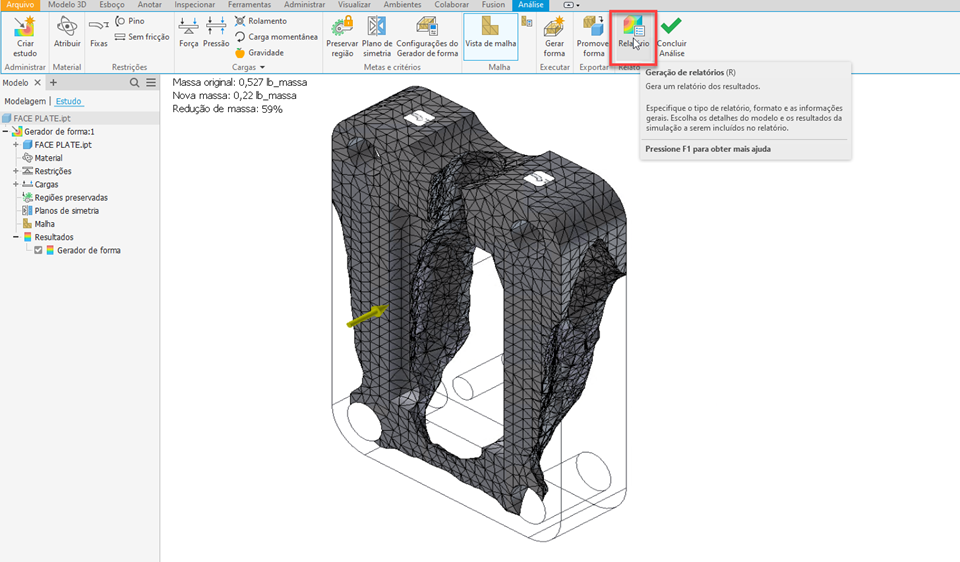Switch to Inspecionar tab
This screenshot has width=960, height=562.
pyautogui.click(x=195, y=5)
